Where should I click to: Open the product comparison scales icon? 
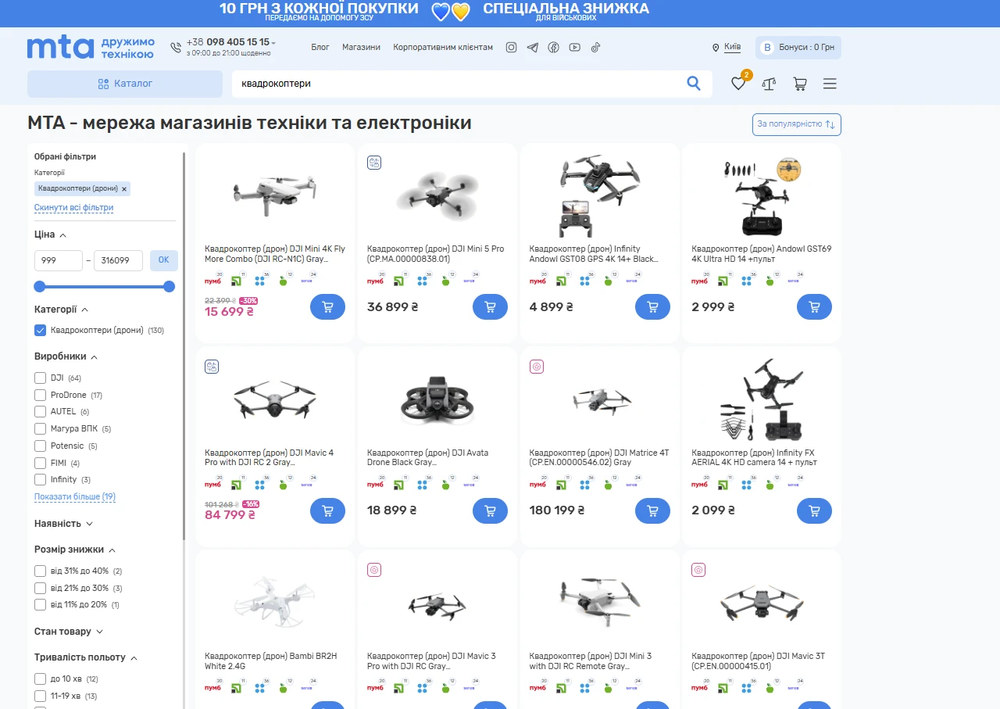[x=769, y=84]
